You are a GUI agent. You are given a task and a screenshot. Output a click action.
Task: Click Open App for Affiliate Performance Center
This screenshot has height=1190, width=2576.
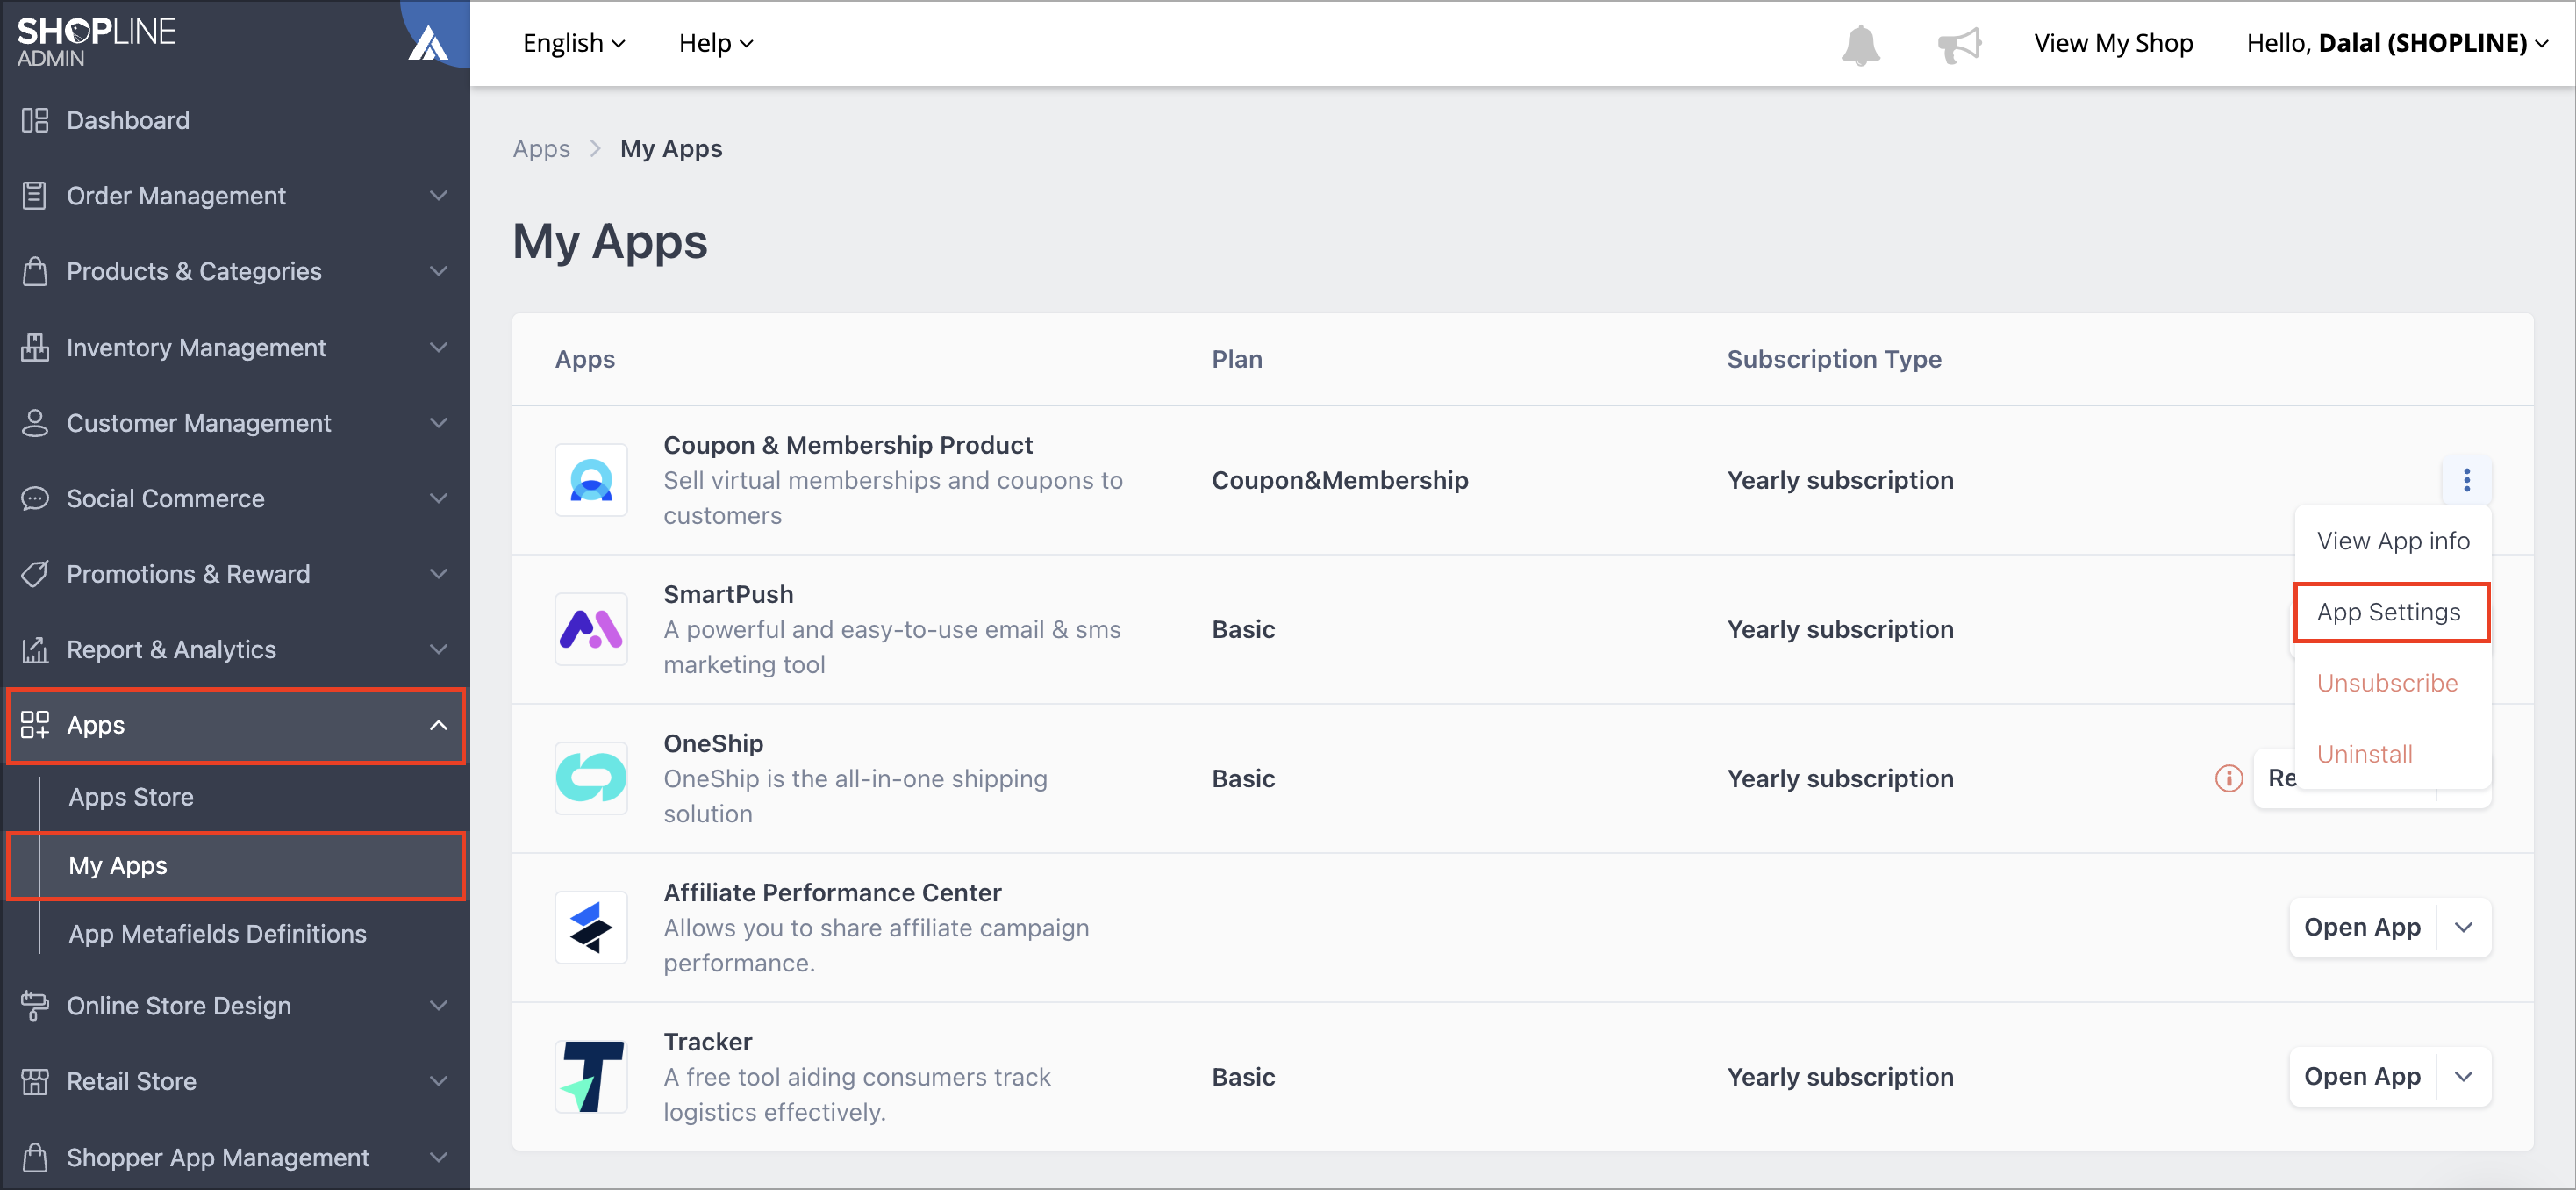(2362, 927)
